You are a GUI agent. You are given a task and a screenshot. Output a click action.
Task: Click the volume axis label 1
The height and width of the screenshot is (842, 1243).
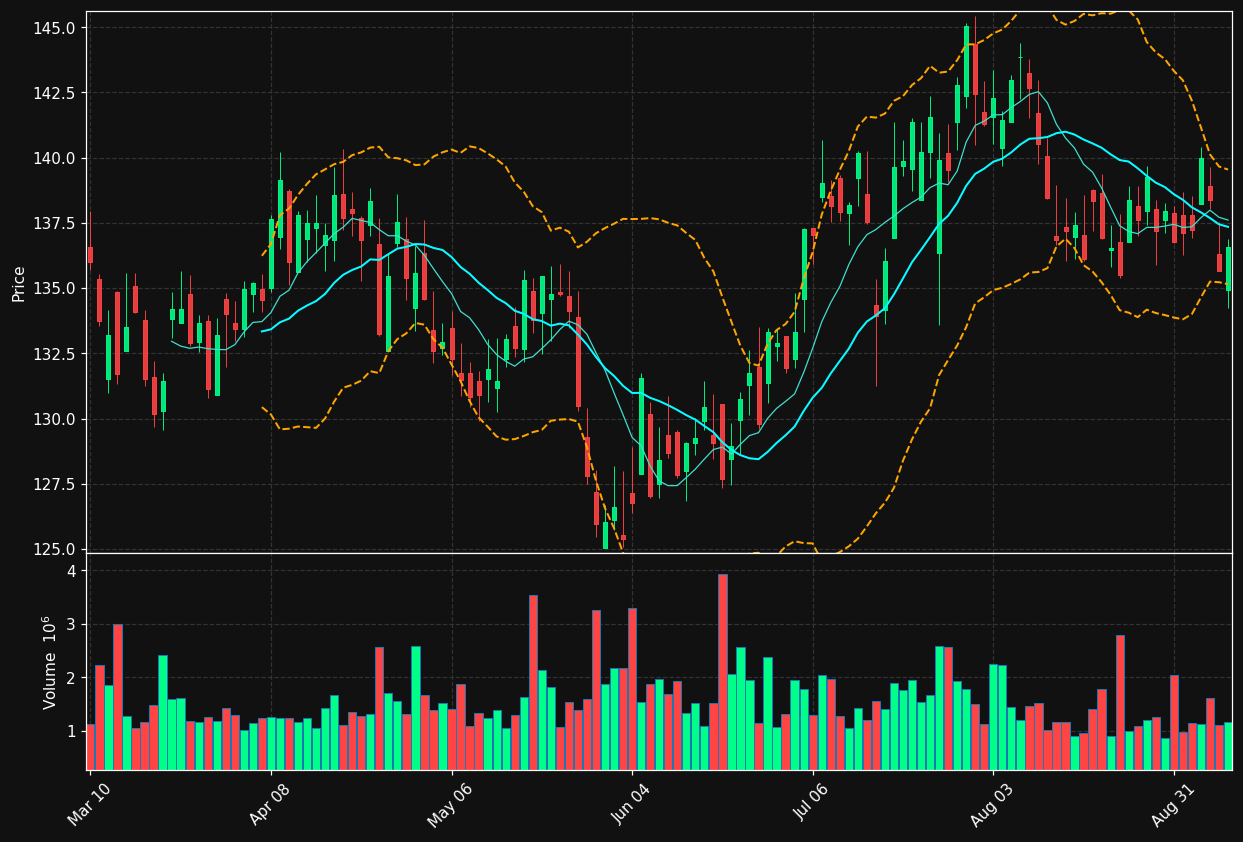coord(72,732)
